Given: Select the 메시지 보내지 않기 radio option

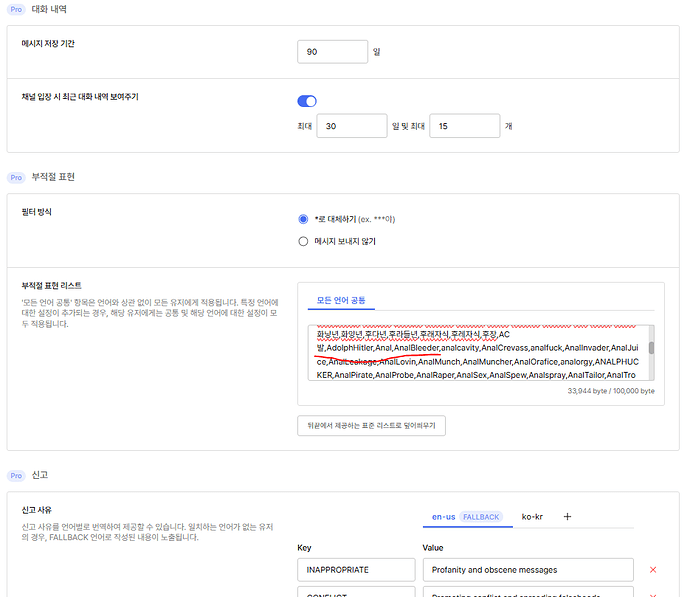Looking at the screenshot, I should (x=303, y=242).
